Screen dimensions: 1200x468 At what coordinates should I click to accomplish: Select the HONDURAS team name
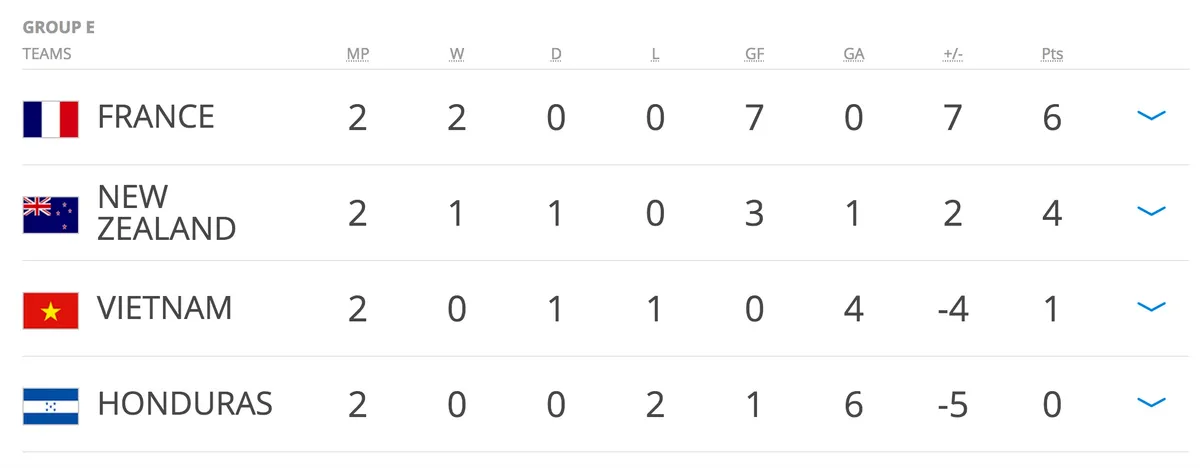point(185,404)
